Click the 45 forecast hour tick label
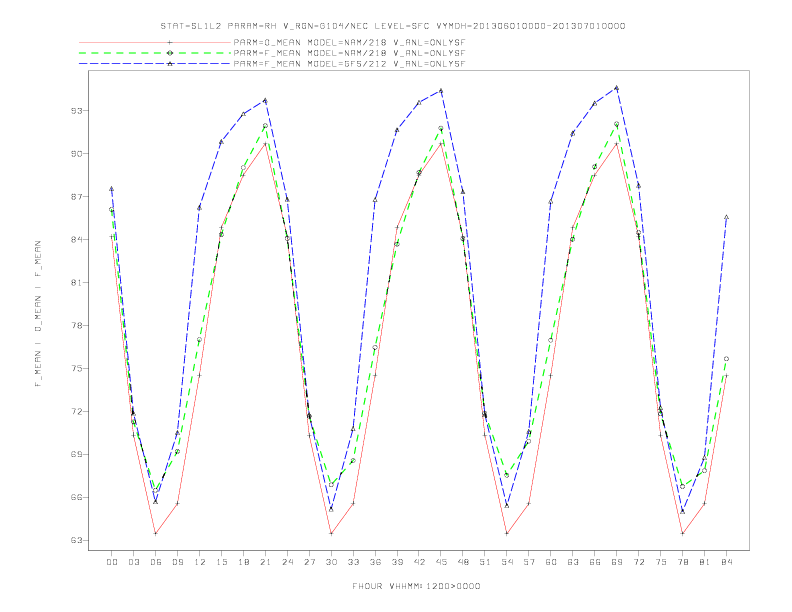 pos(441,562)
